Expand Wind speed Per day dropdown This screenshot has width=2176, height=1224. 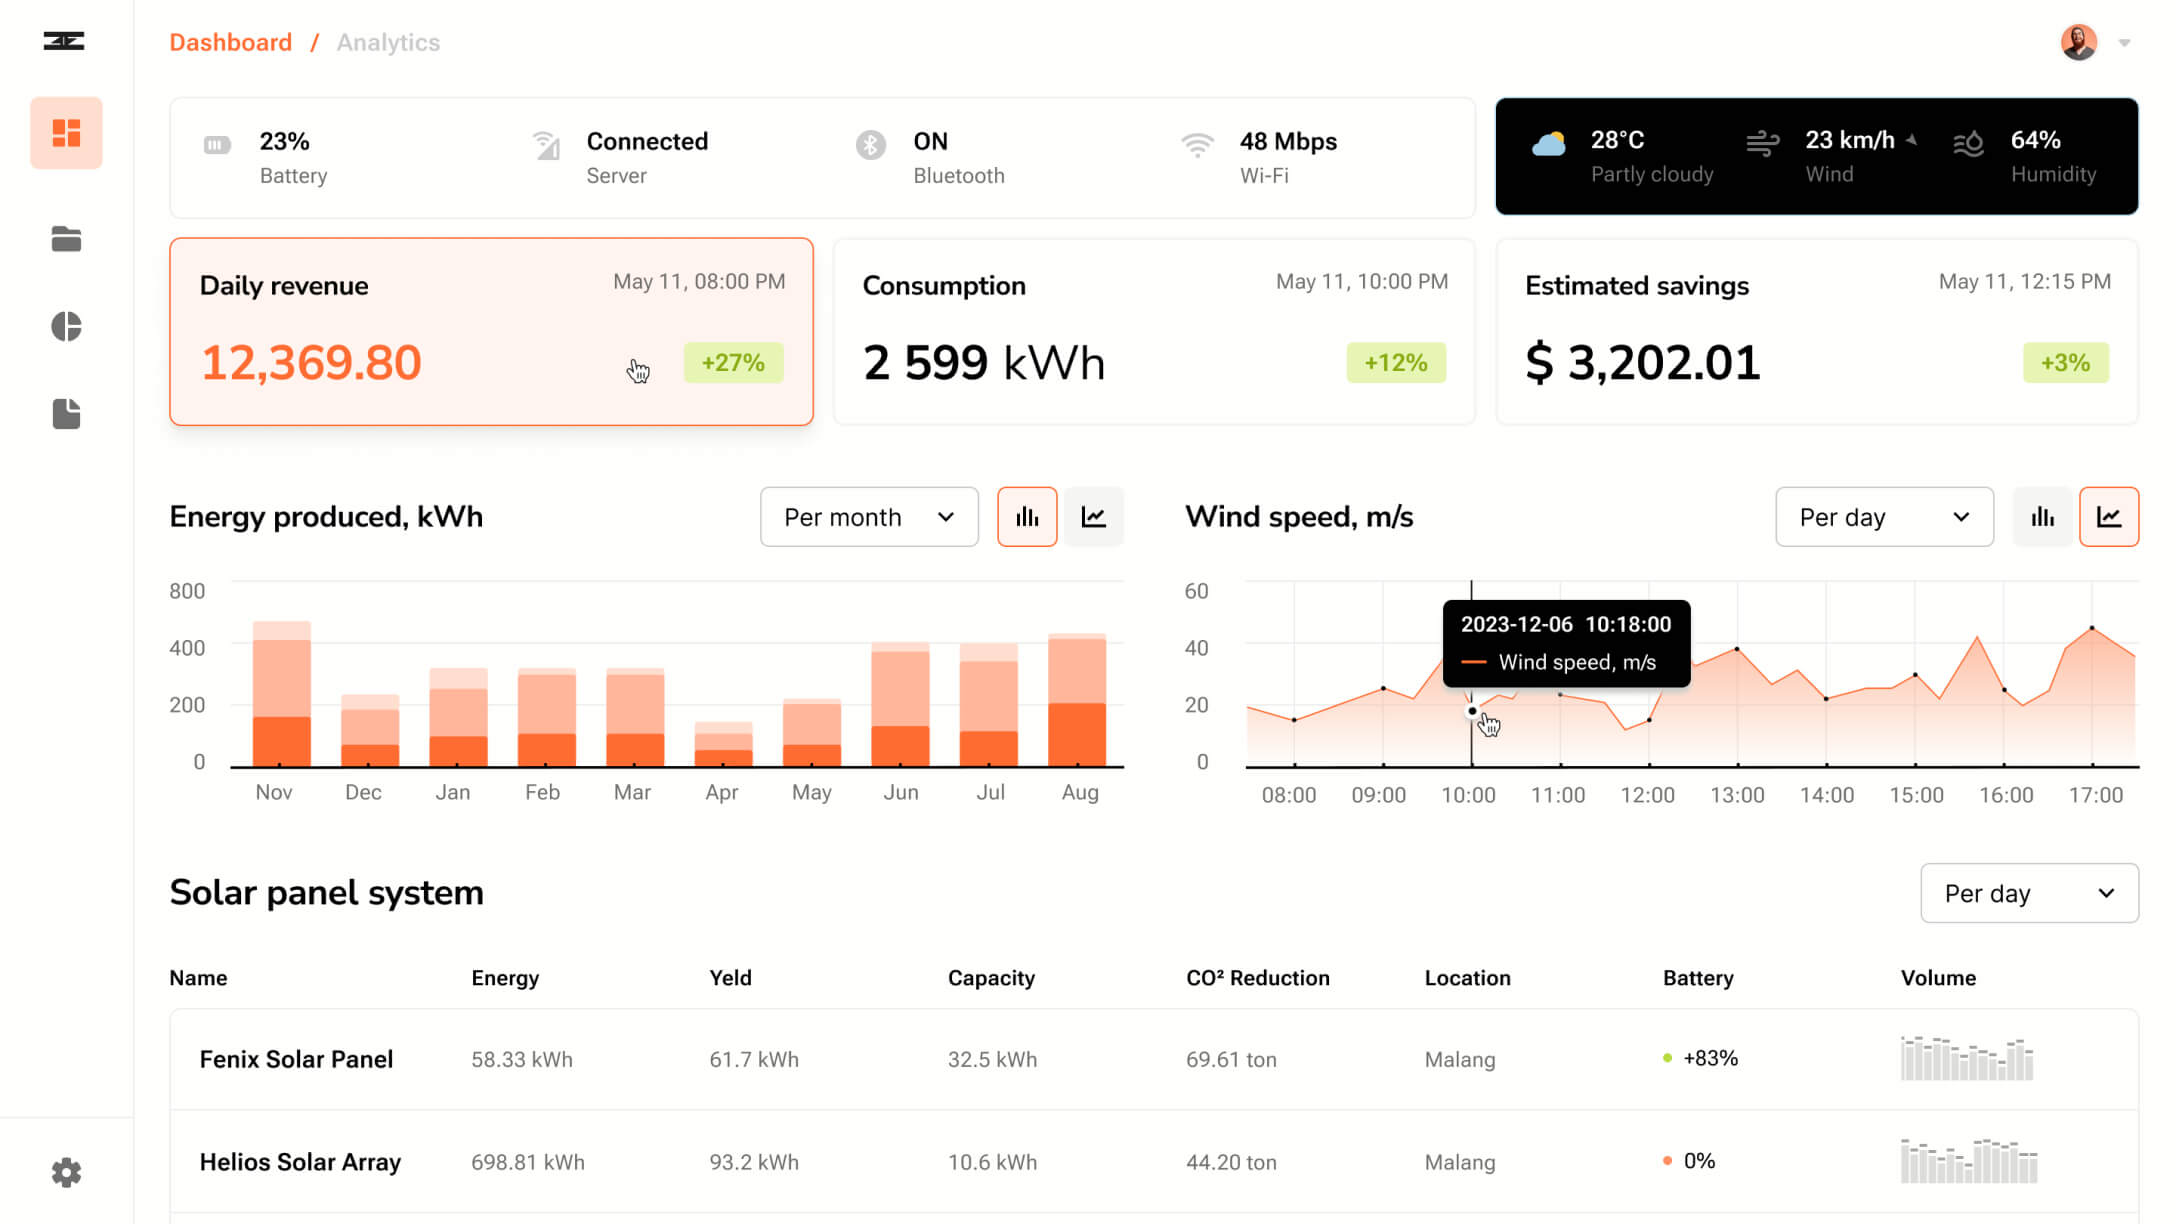(x=1884, y=517)
